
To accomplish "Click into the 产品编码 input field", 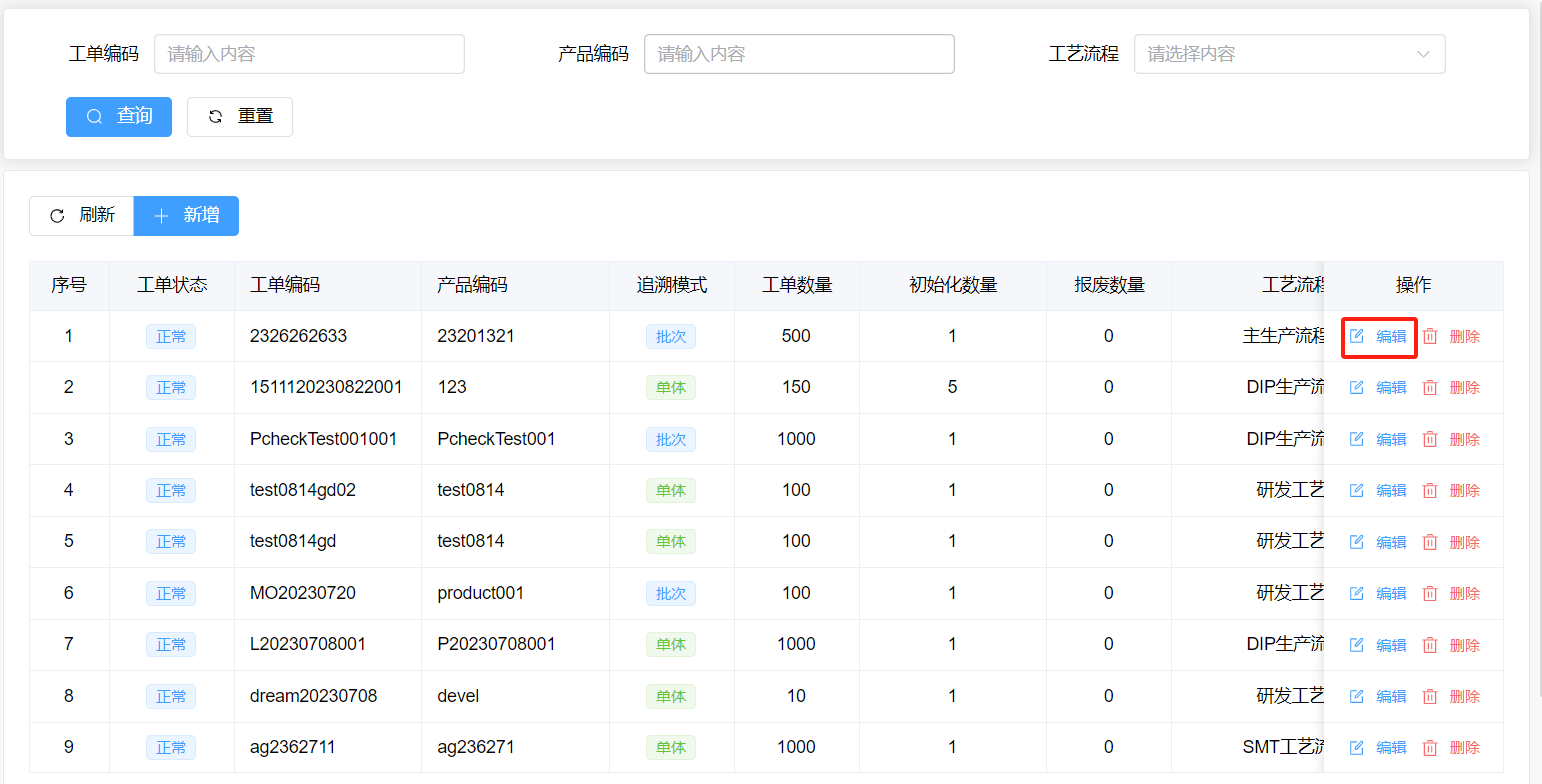I will click(799, 54).
